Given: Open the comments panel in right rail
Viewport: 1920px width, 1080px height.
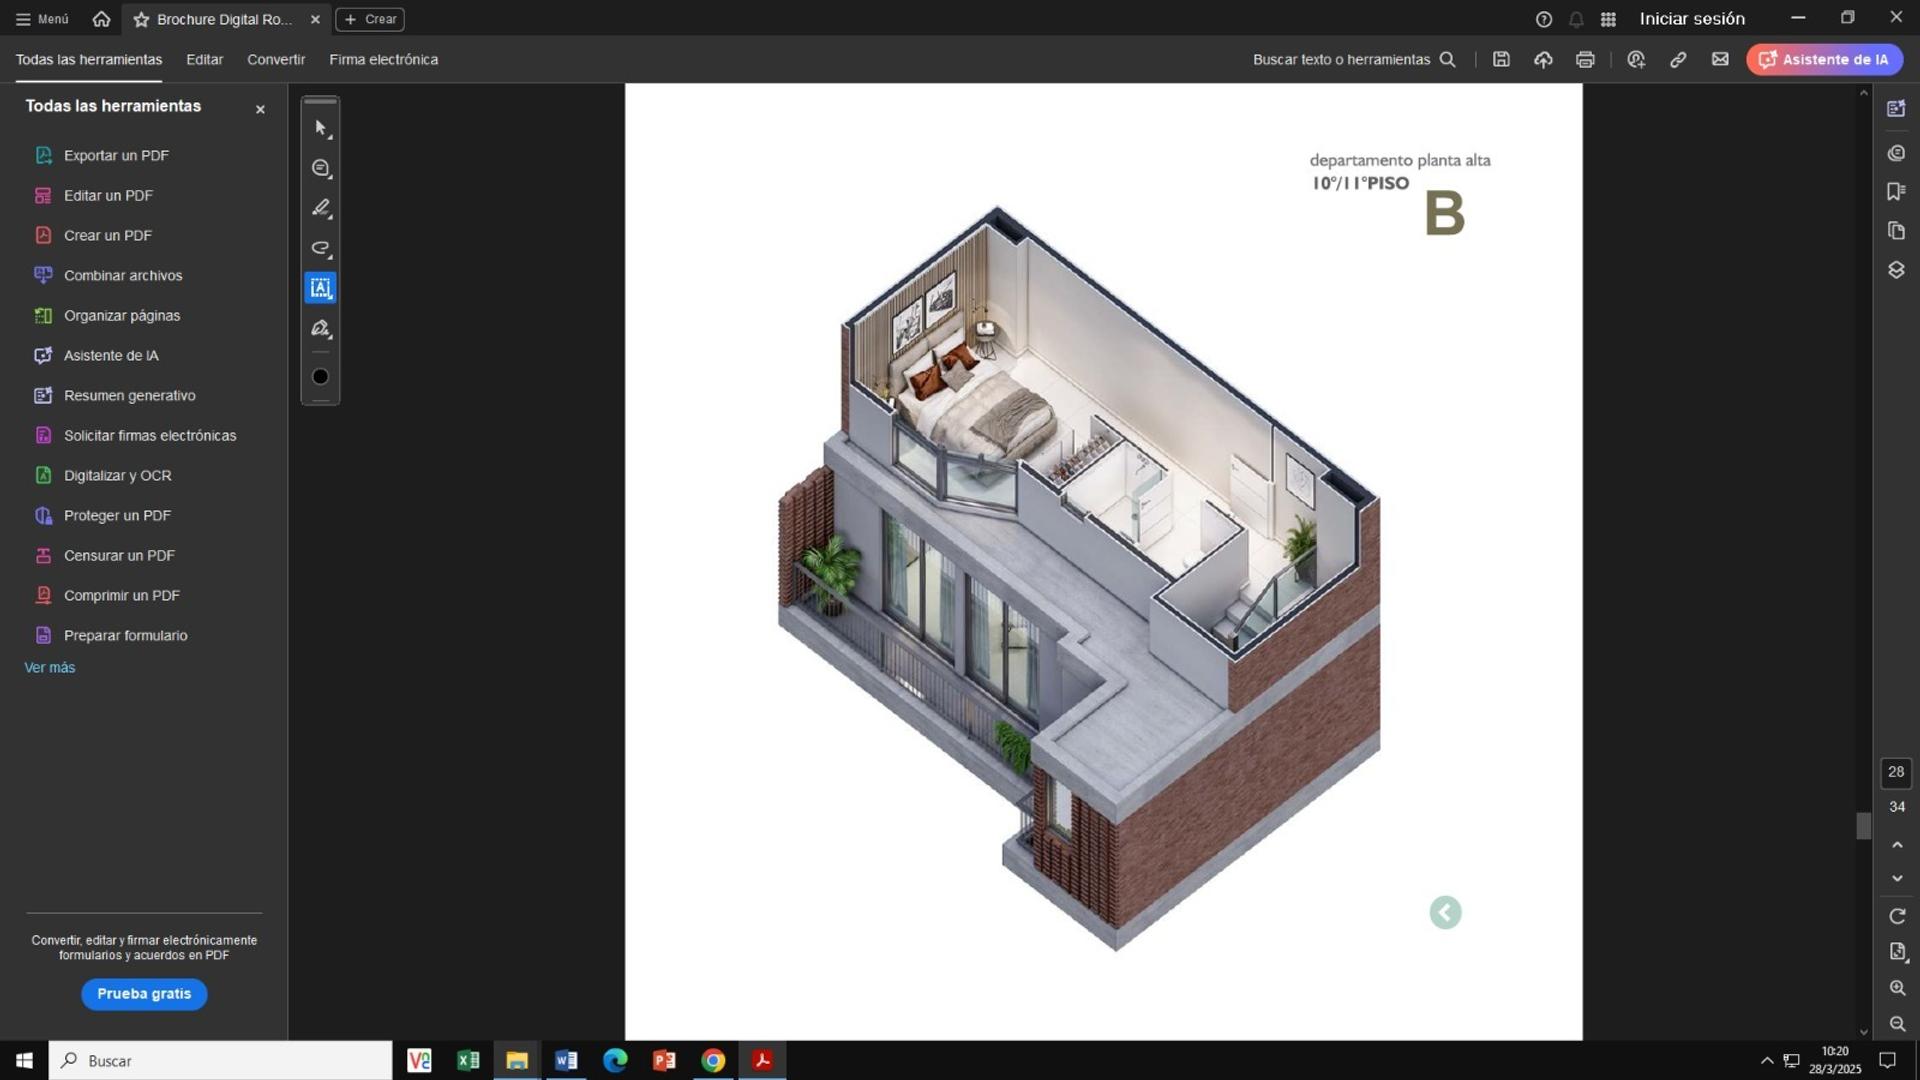Looking at the screenshot, I should [1896, 153].
